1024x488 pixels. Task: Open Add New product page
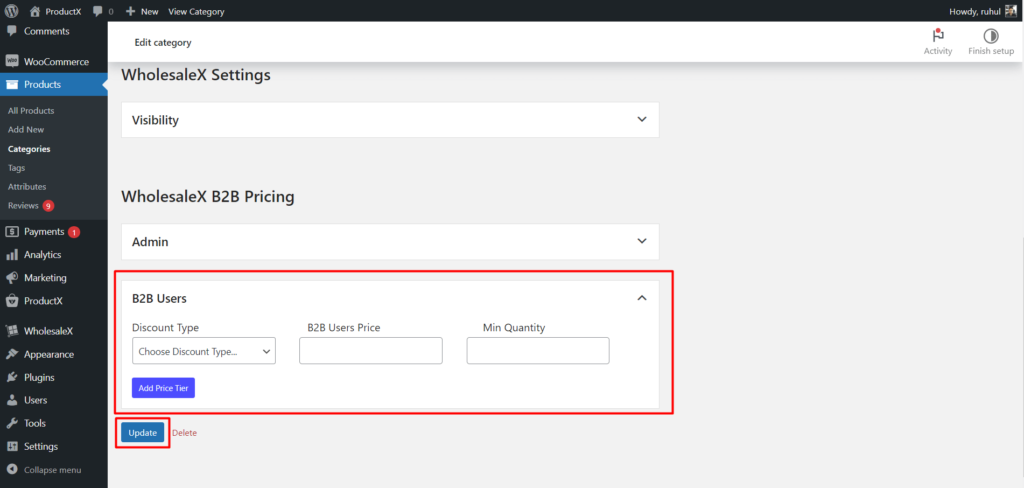pyautogui.click(x=26, y=129)
